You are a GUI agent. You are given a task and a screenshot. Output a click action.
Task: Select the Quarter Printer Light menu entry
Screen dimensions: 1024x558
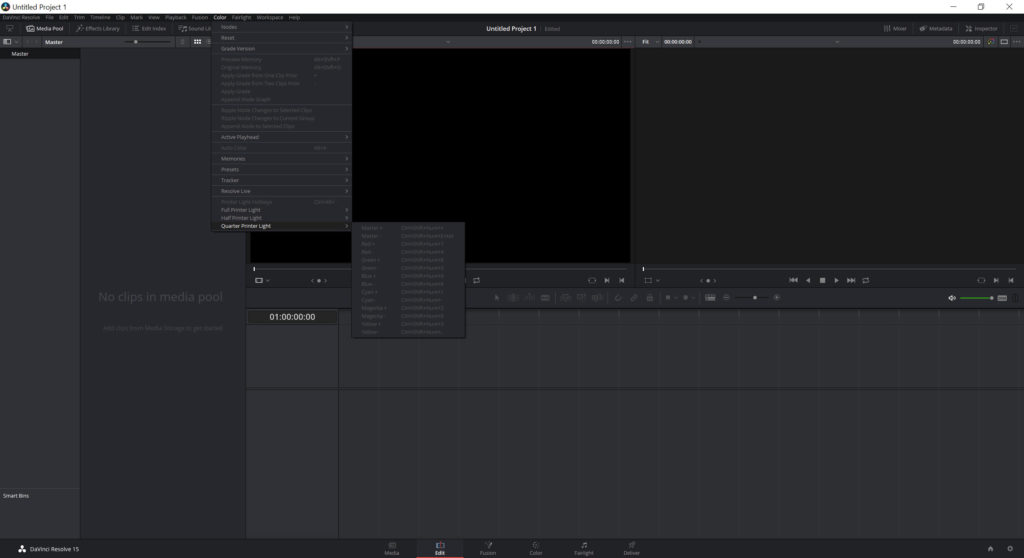[x=281, y=226]
